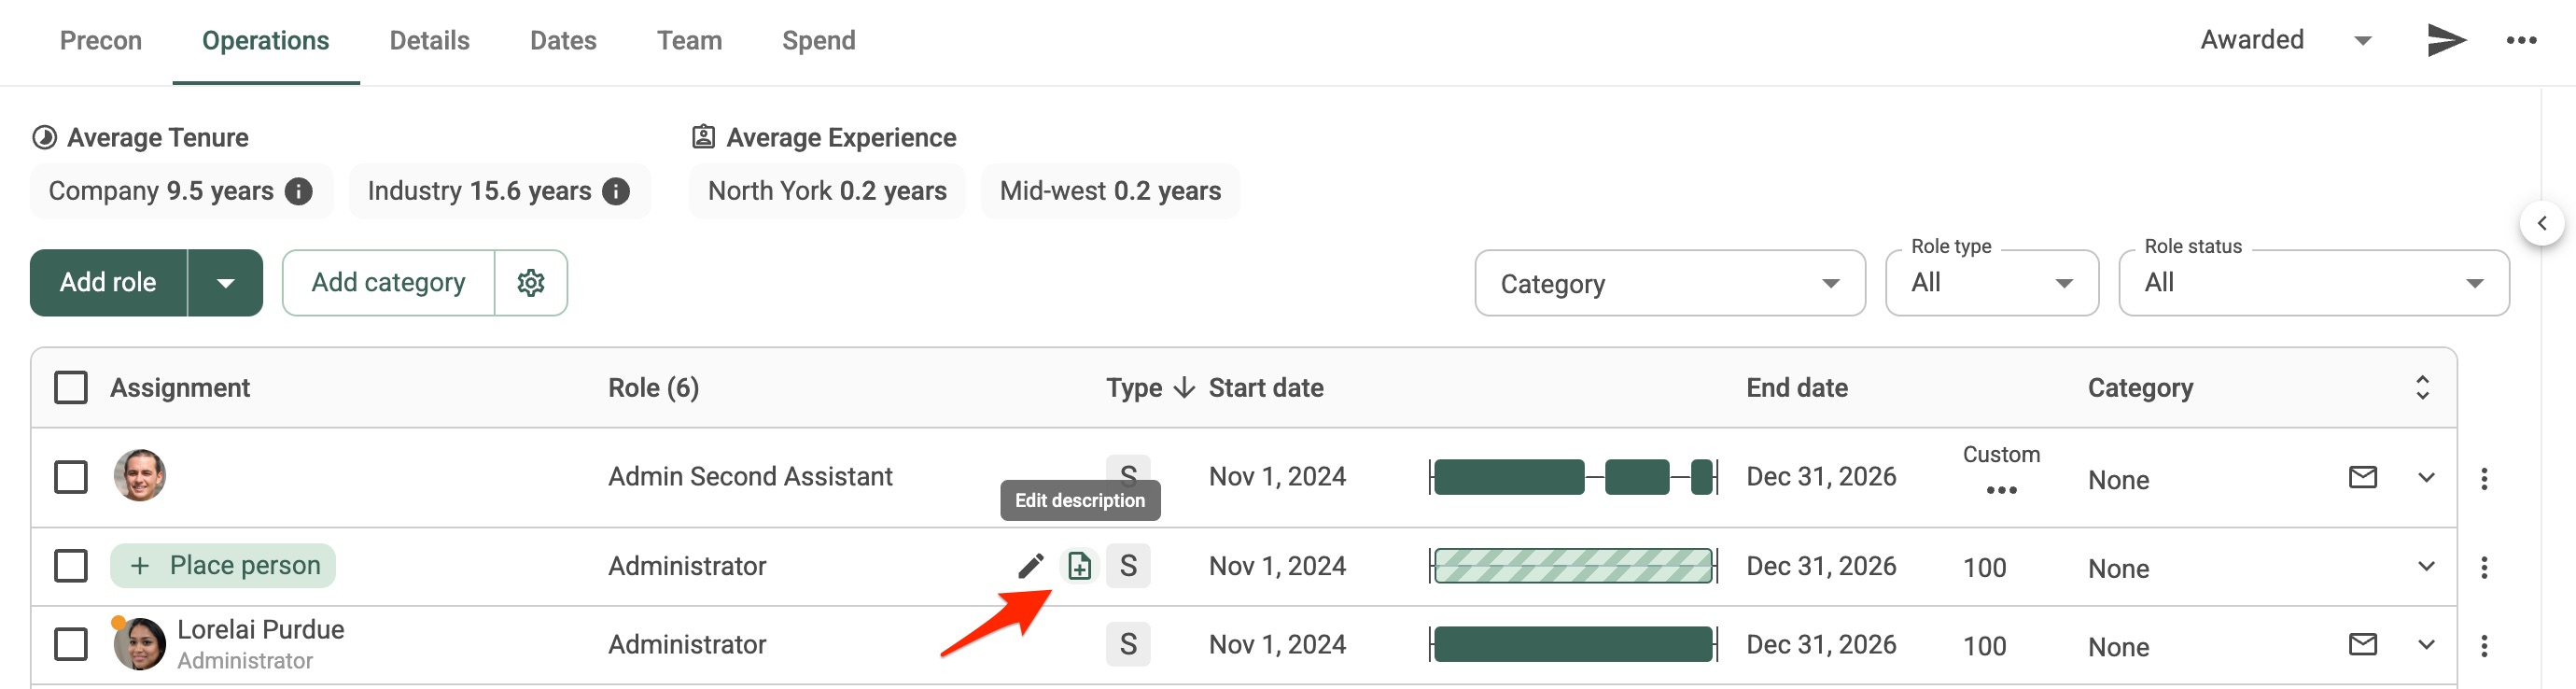Click the Administrator hatched allocation timeline bar
The height and width of the screenshot is (689, 2576).
coord(1573,566)
